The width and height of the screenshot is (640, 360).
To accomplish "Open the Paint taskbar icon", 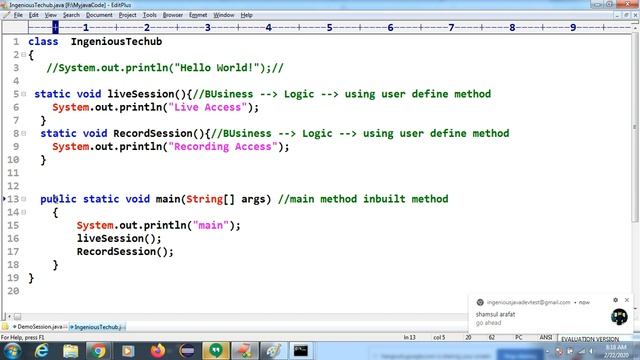I will pos(273,351).
